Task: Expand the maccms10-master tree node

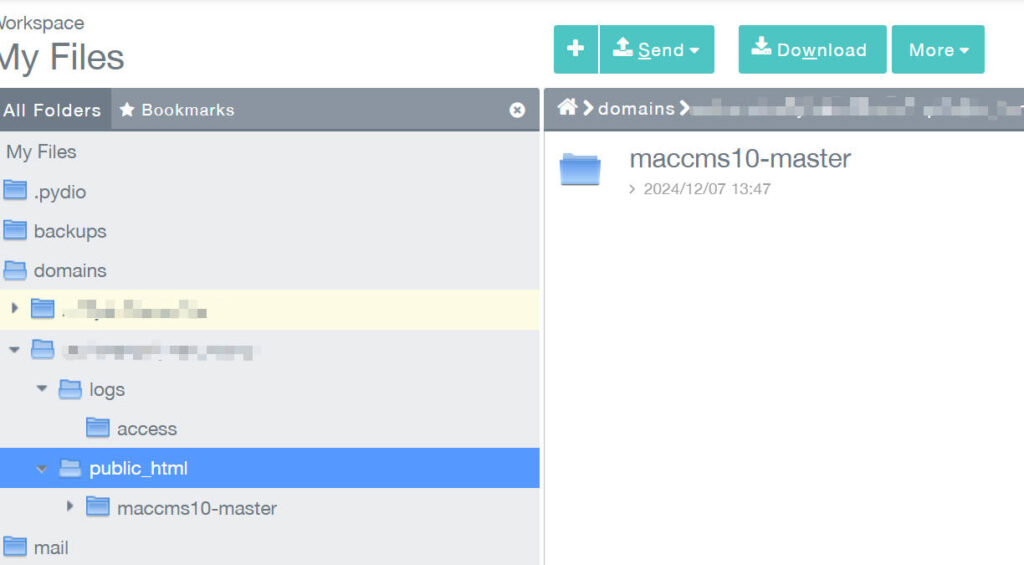Action: coord(70,506)
